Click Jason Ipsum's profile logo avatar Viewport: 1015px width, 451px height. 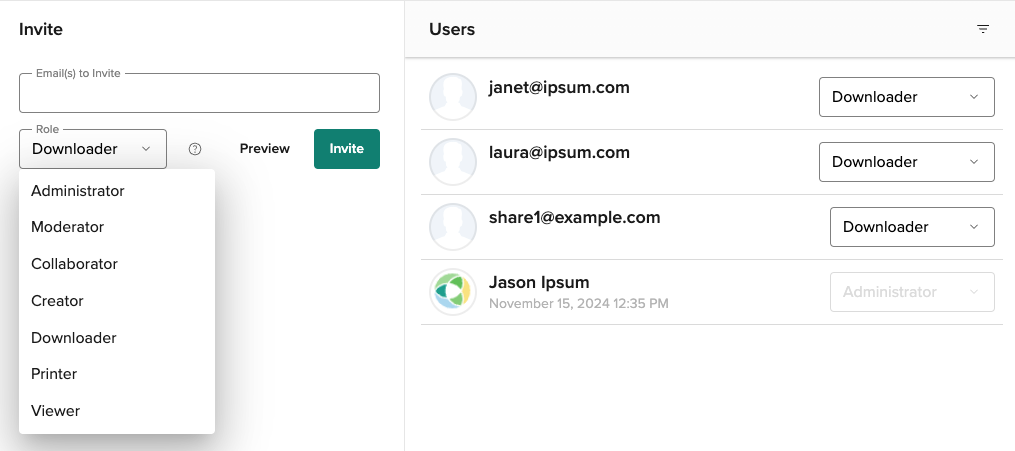pyautogui.click(x=453, y=292)
